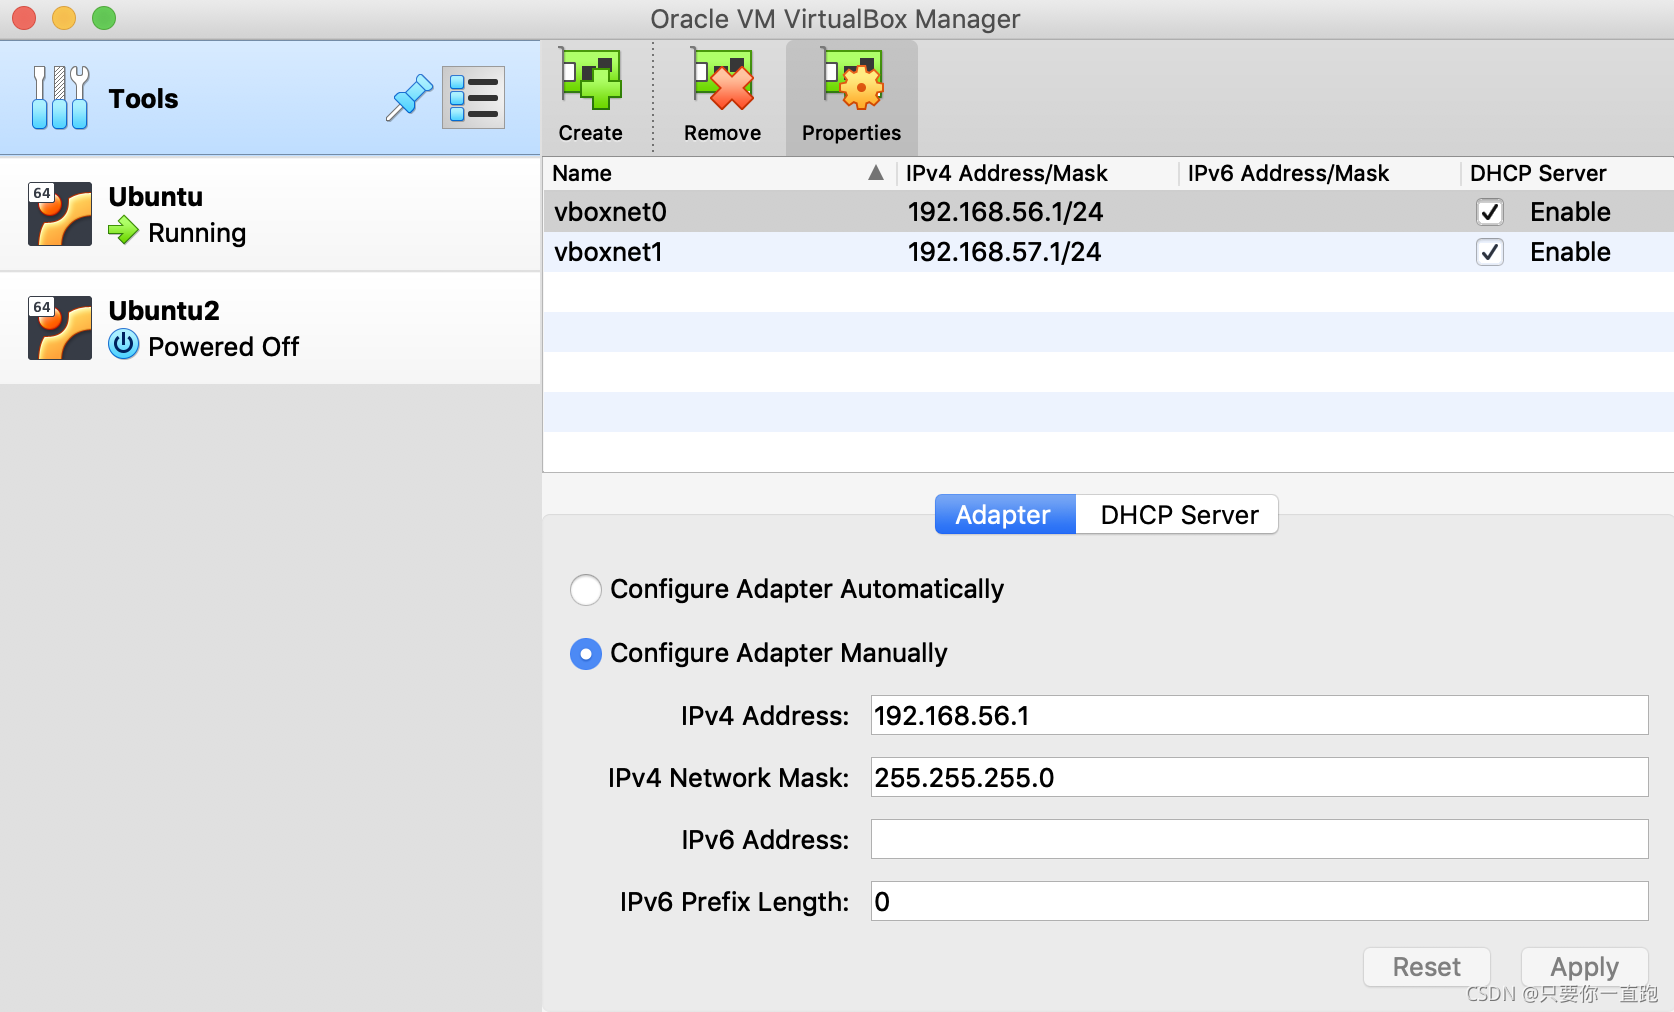Click the IPv4 Network Mask field
The width and height of the screenshot is (1674, 1012).
point(1259,777)
